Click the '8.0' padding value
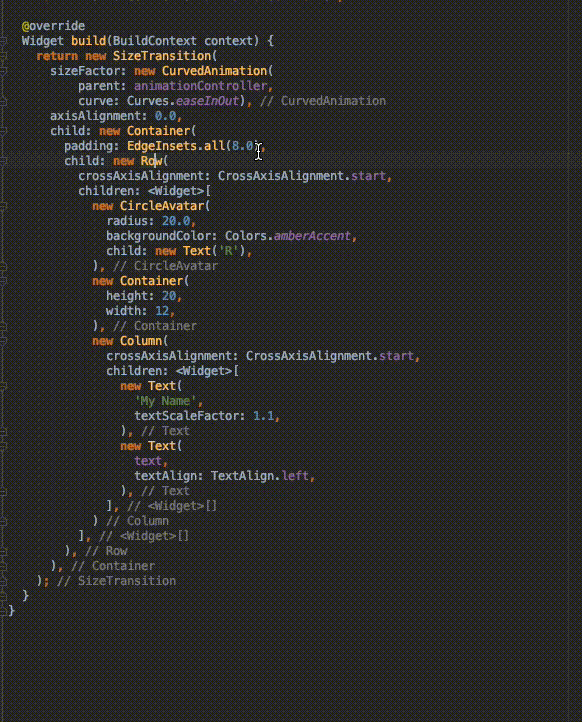This screenshot has height=722, width=582. (x=243, y=146)
